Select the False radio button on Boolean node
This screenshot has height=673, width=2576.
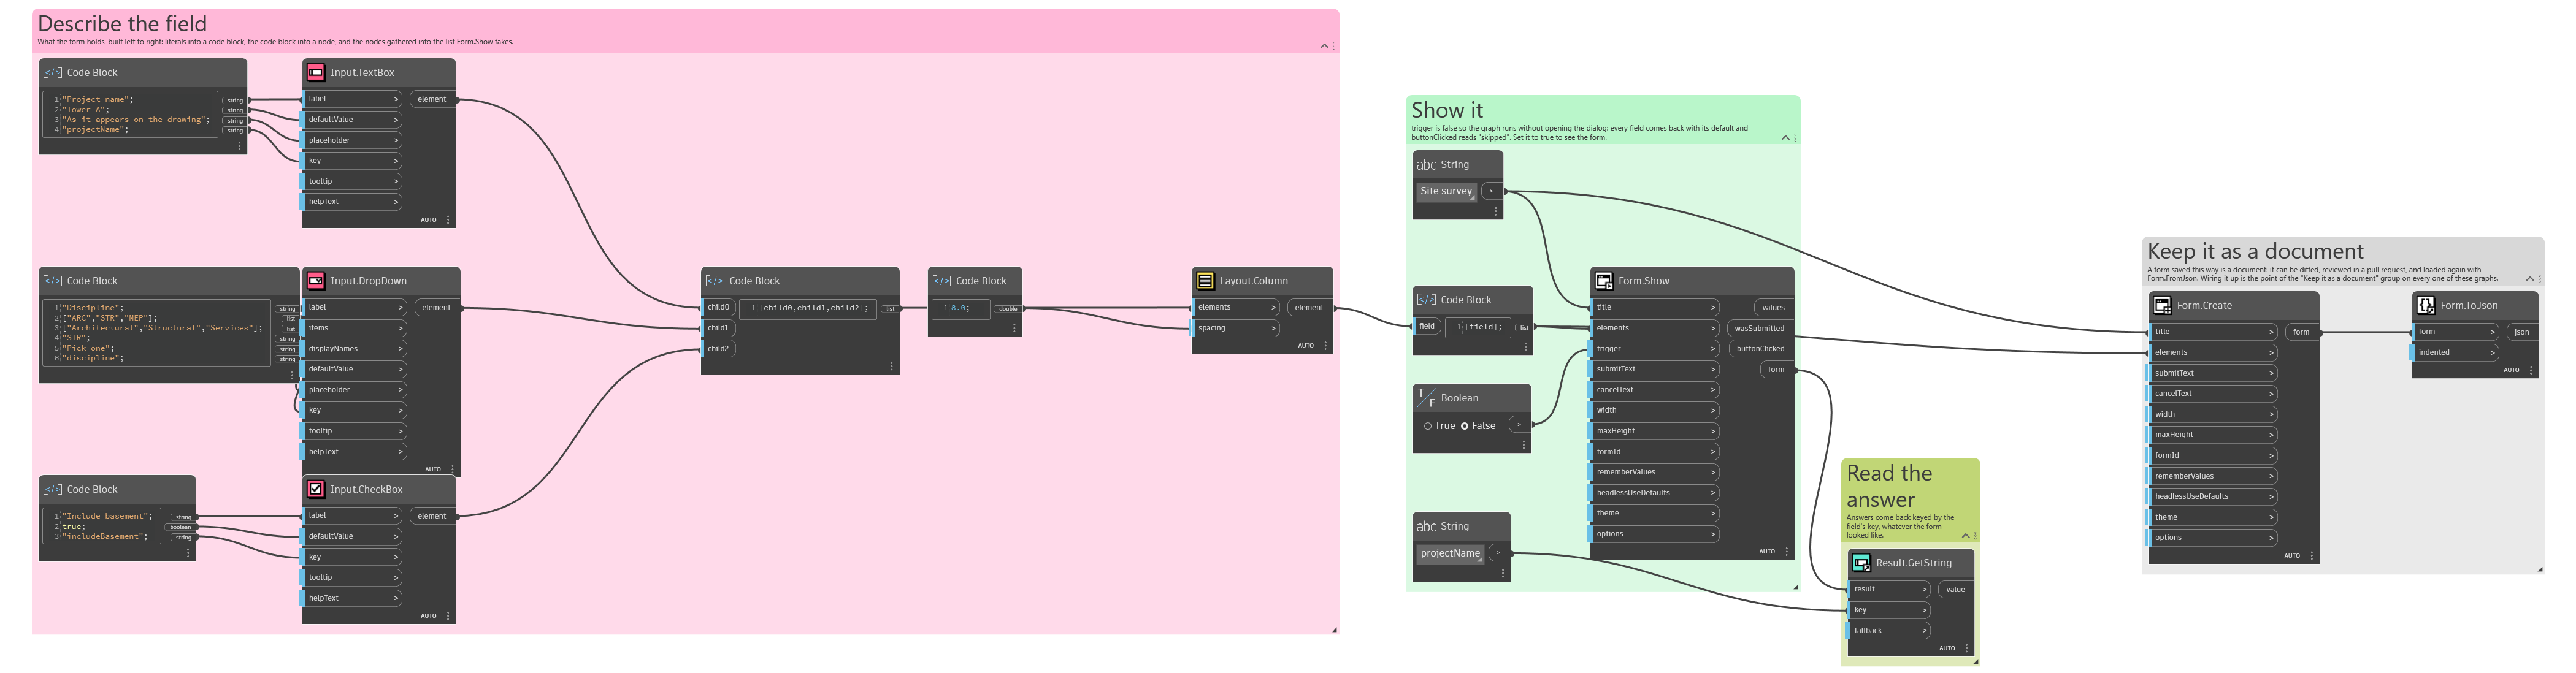pyautogui.click(x=1465, y=426)
